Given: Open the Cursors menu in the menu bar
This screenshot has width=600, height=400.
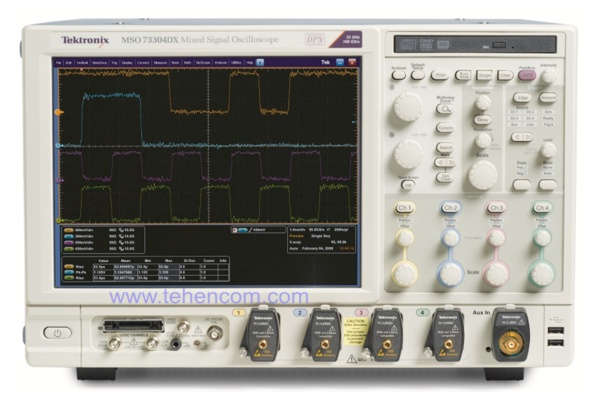Looking at the screenshot, I should coord(143,62).
